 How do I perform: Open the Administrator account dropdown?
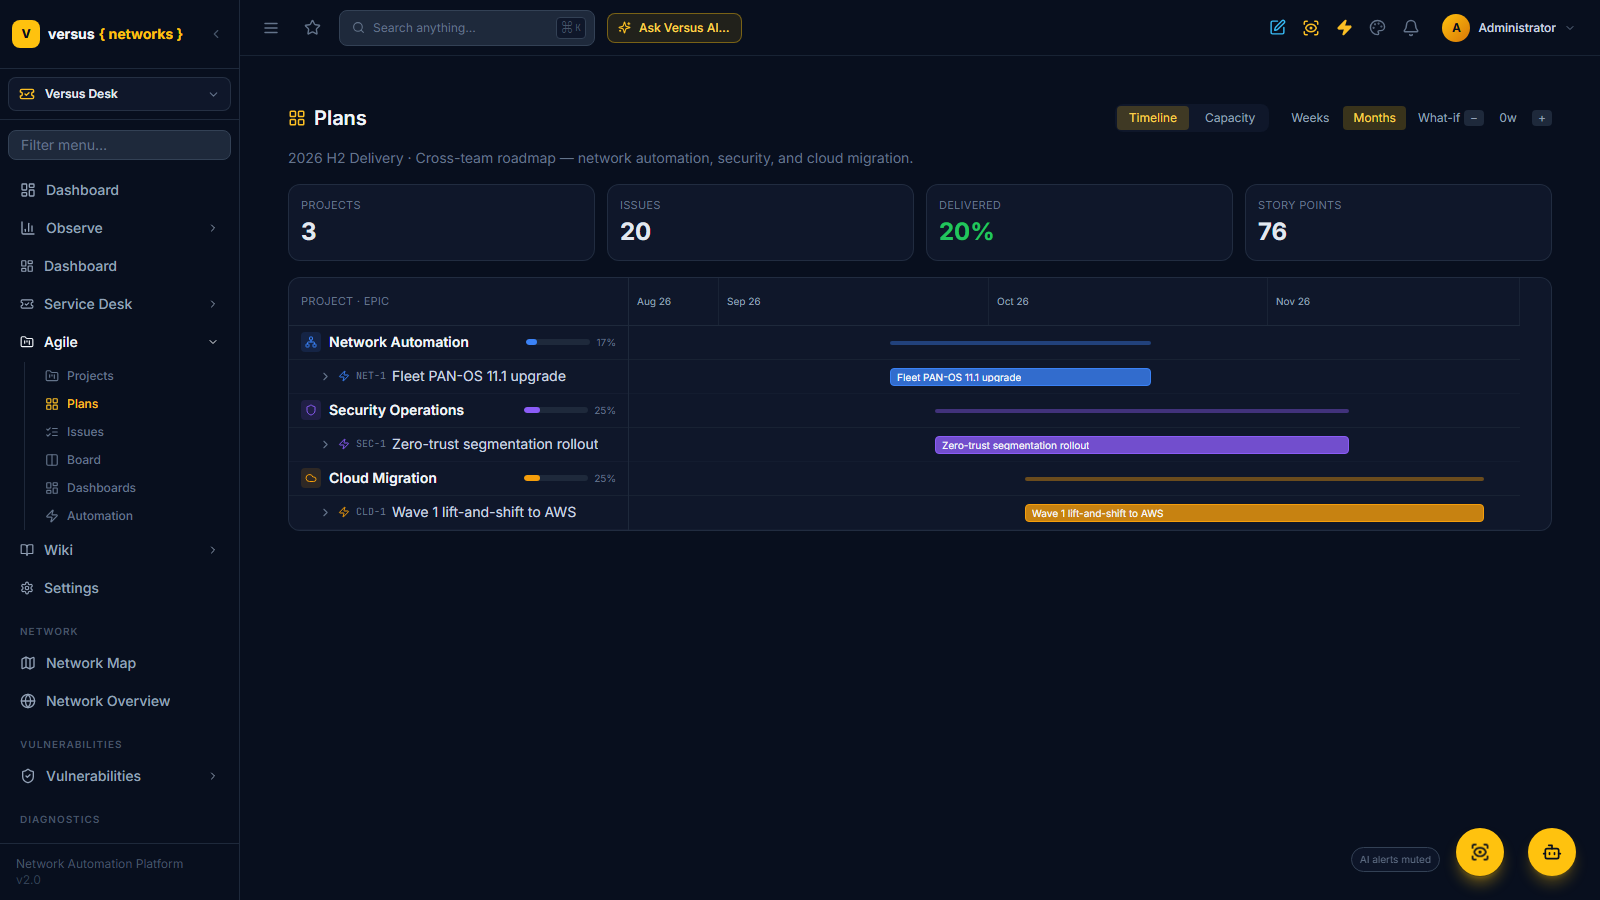coord(1509,28)
